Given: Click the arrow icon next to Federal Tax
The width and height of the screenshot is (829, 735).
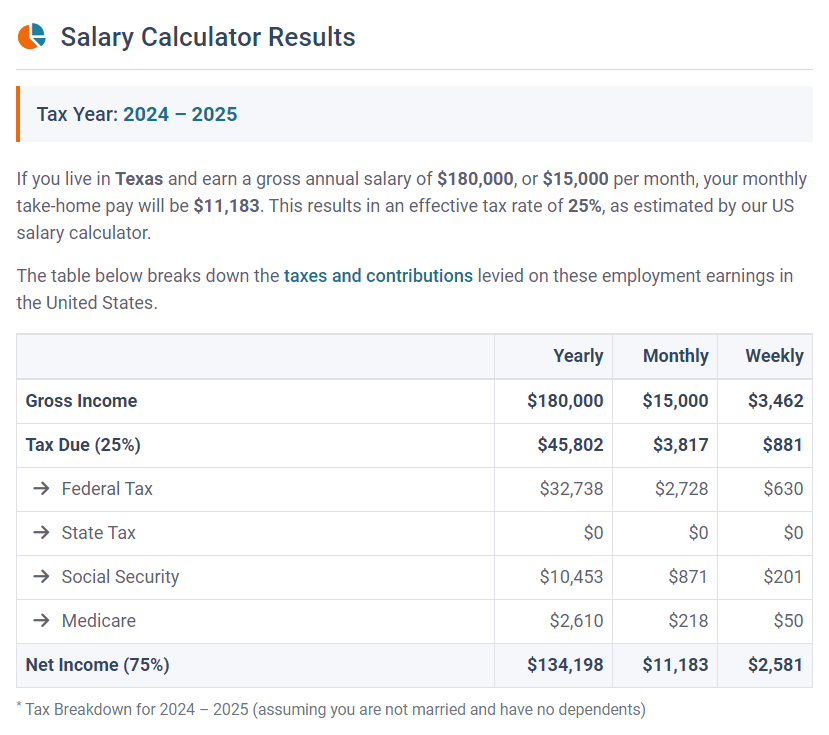Looking at the screenshot, I should click(41, 489).
